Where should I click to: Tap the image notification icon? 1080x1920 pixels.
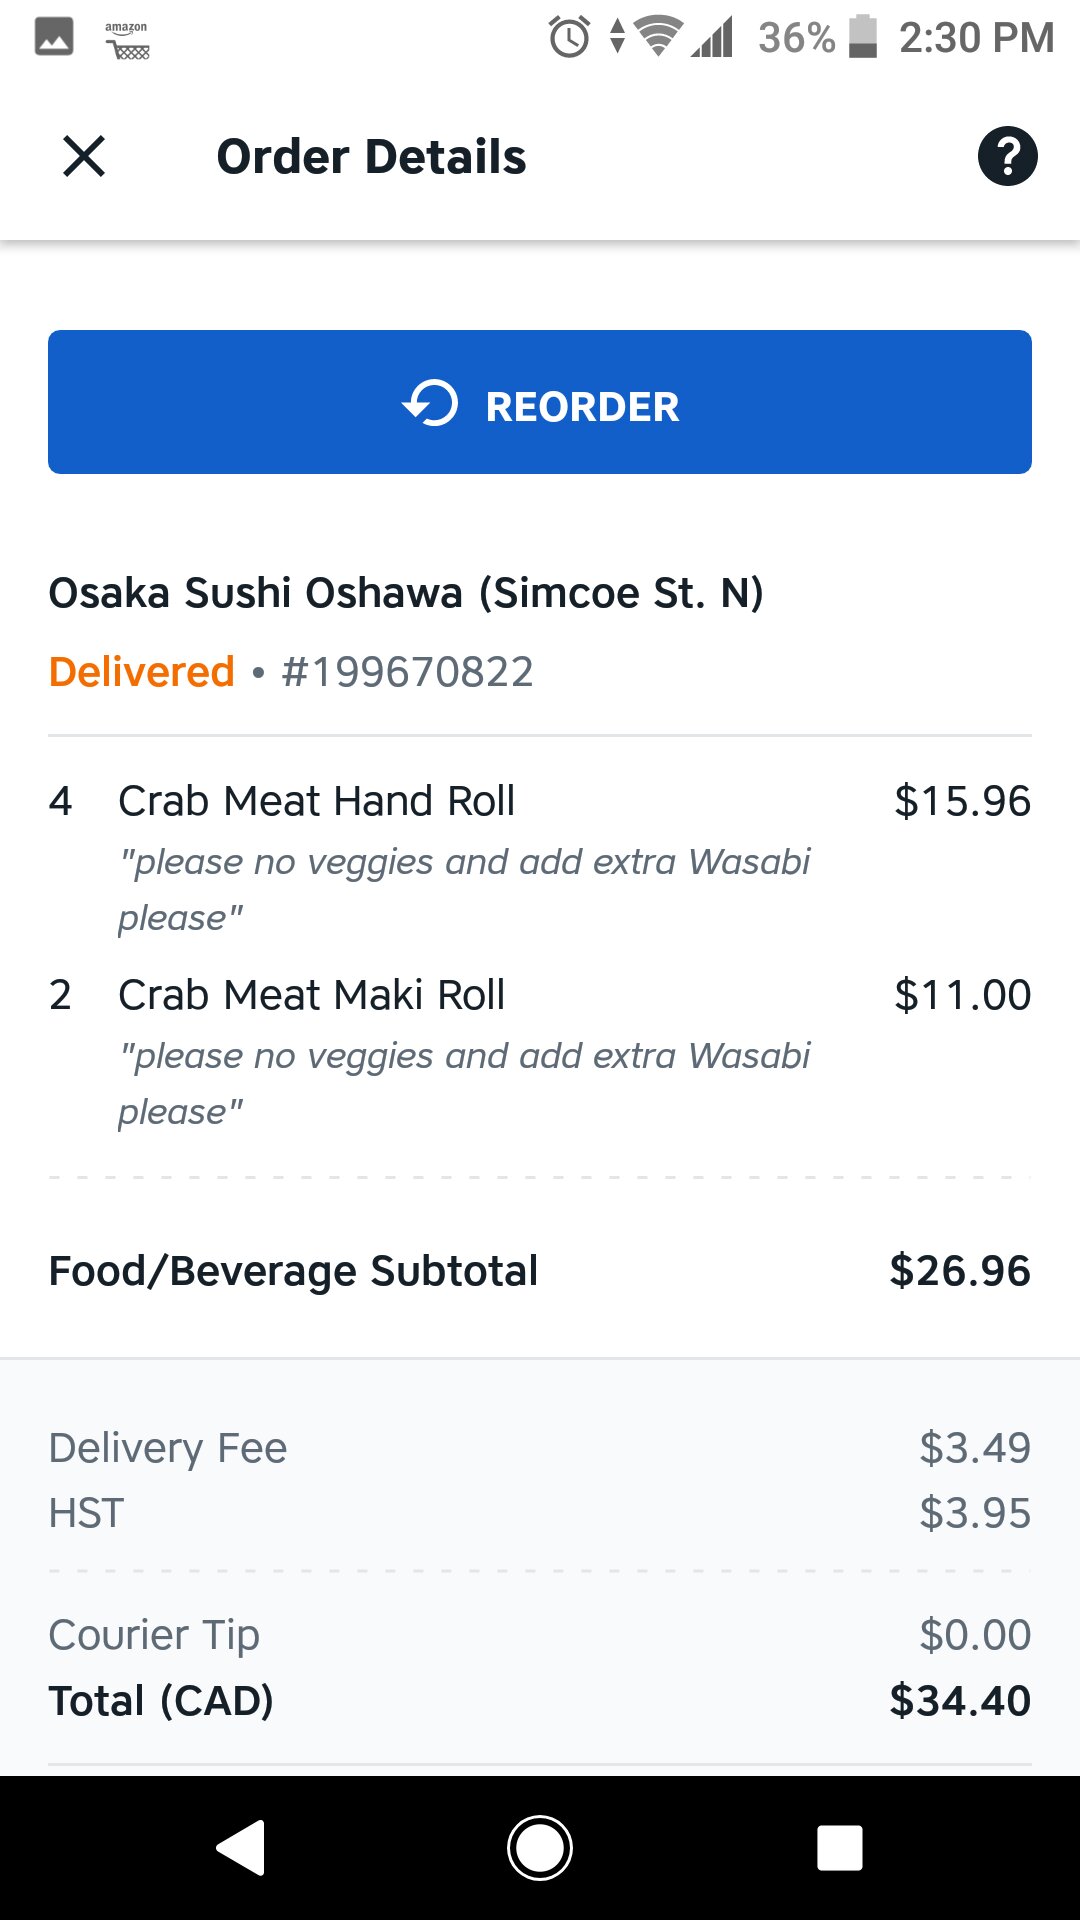coord(54,38)
